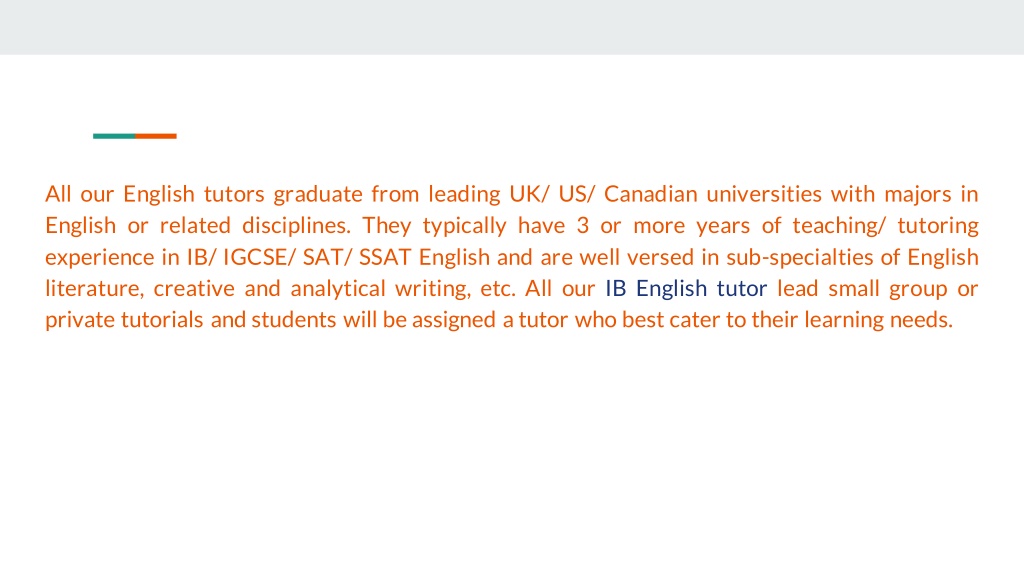Click the number "3" in second line
The width and height of the screenshot is (1024, 576).
coord(583,225)
